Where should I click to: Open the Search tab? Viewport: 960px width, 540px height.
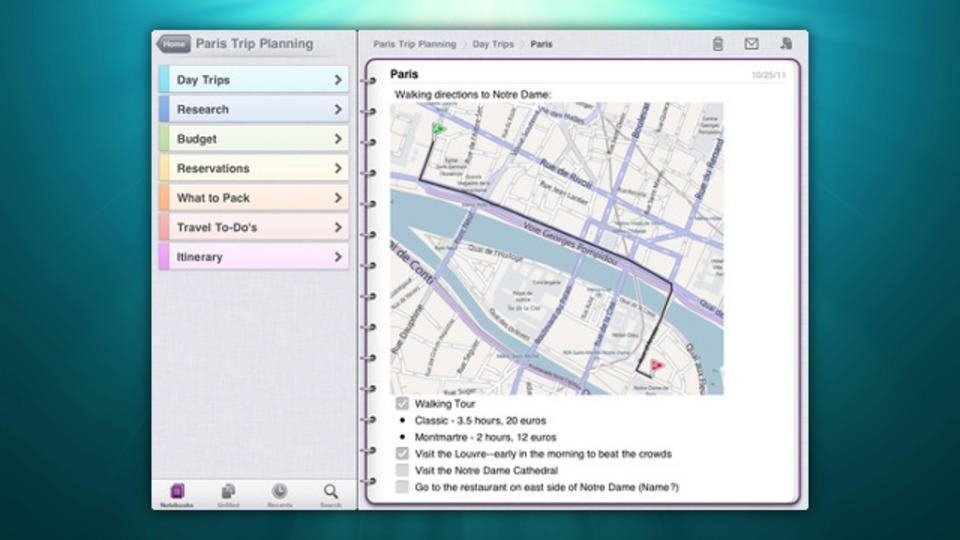tap(331, 495)
